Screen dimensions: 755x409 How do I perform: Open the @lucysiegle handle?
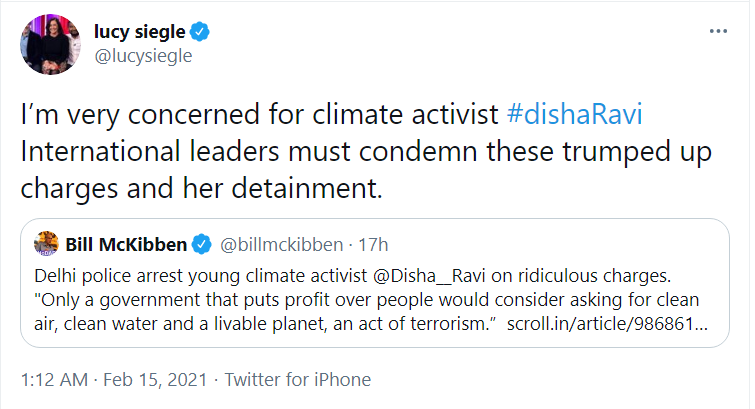(143, 56)
